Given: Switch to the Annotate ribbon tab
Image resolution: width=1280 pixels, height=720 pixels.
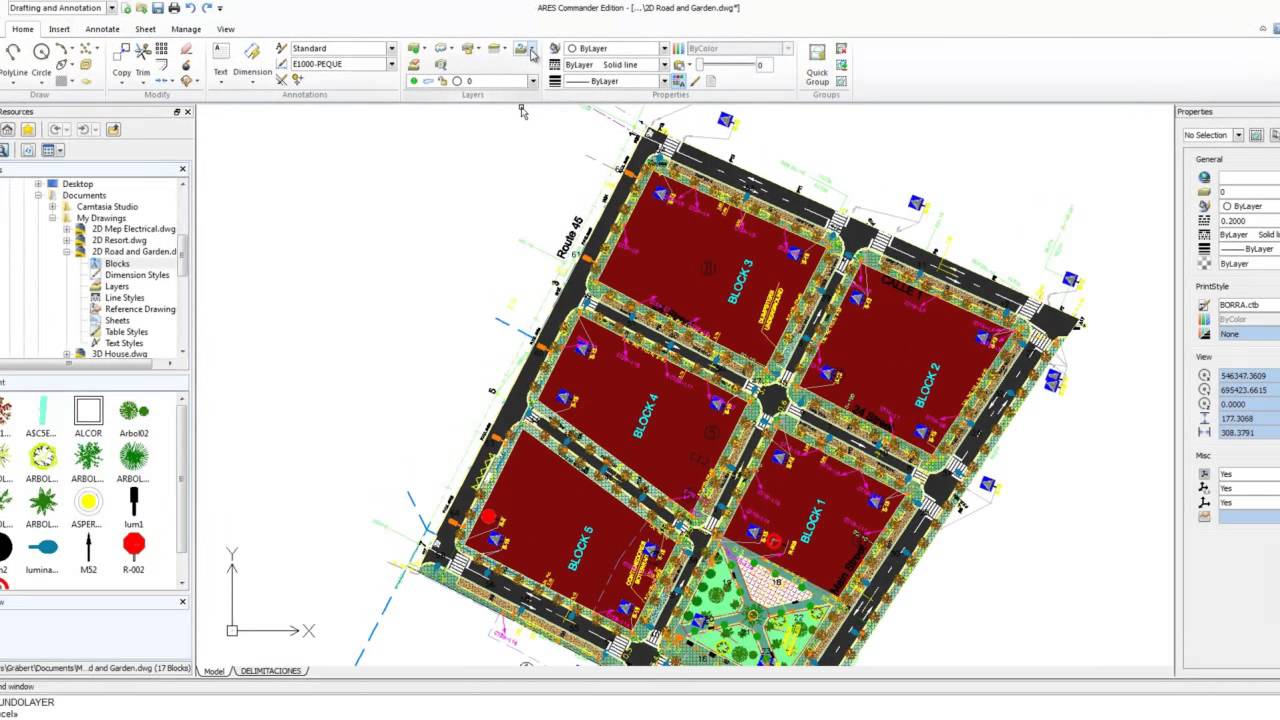Looking at the screenshot, I should 102,29.
